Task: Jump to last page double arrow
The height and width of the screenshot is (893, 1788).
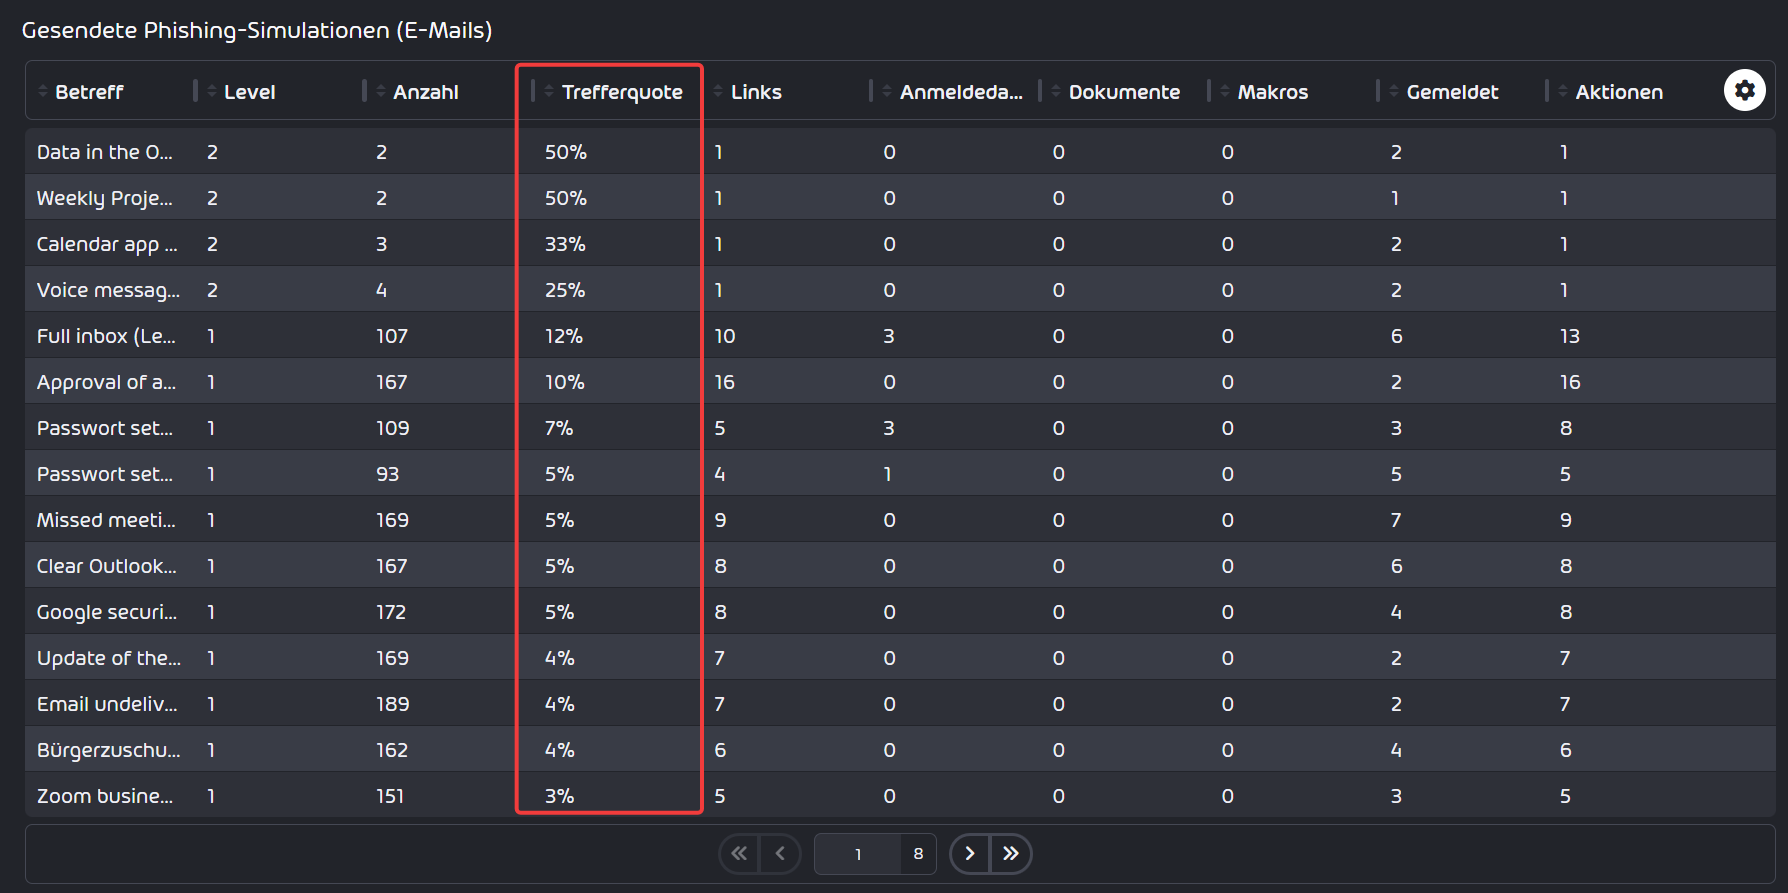Action: (x=1011, y=854)
